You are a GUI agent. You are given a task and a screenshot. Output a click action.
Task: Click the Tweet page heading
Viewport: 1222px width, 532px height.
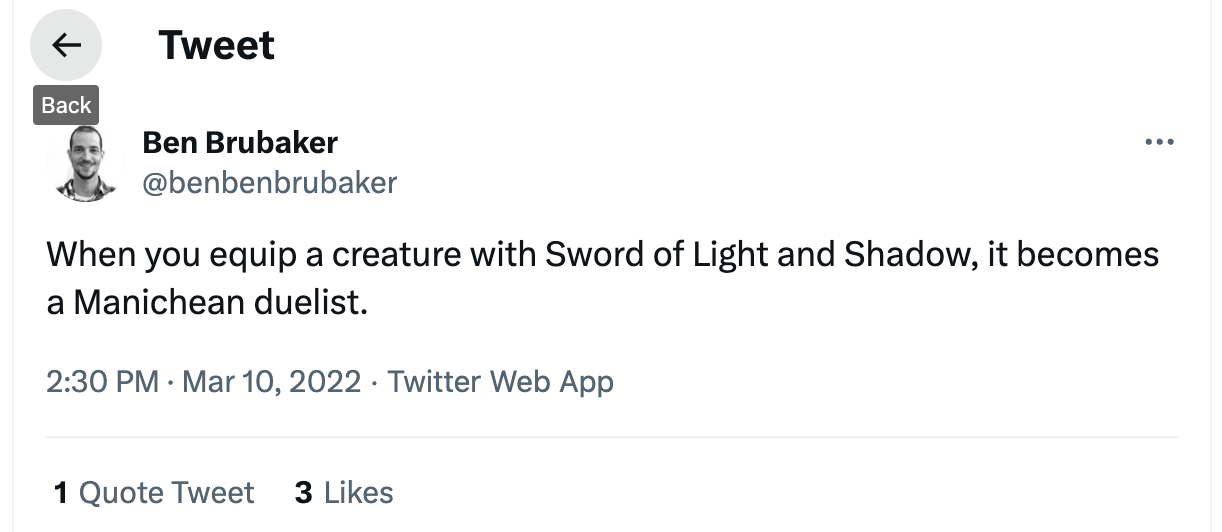[216, 45]
